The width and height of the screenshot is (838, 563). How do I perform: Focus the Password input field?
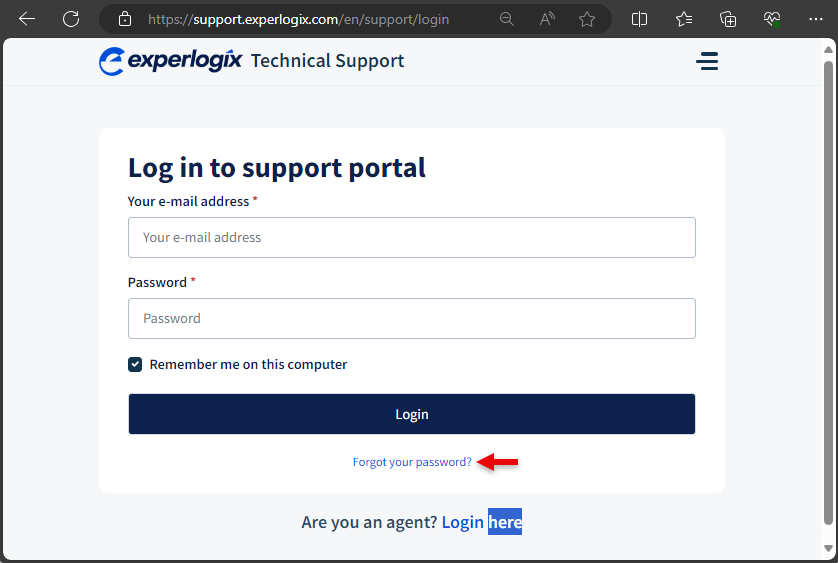pos(412,319)
